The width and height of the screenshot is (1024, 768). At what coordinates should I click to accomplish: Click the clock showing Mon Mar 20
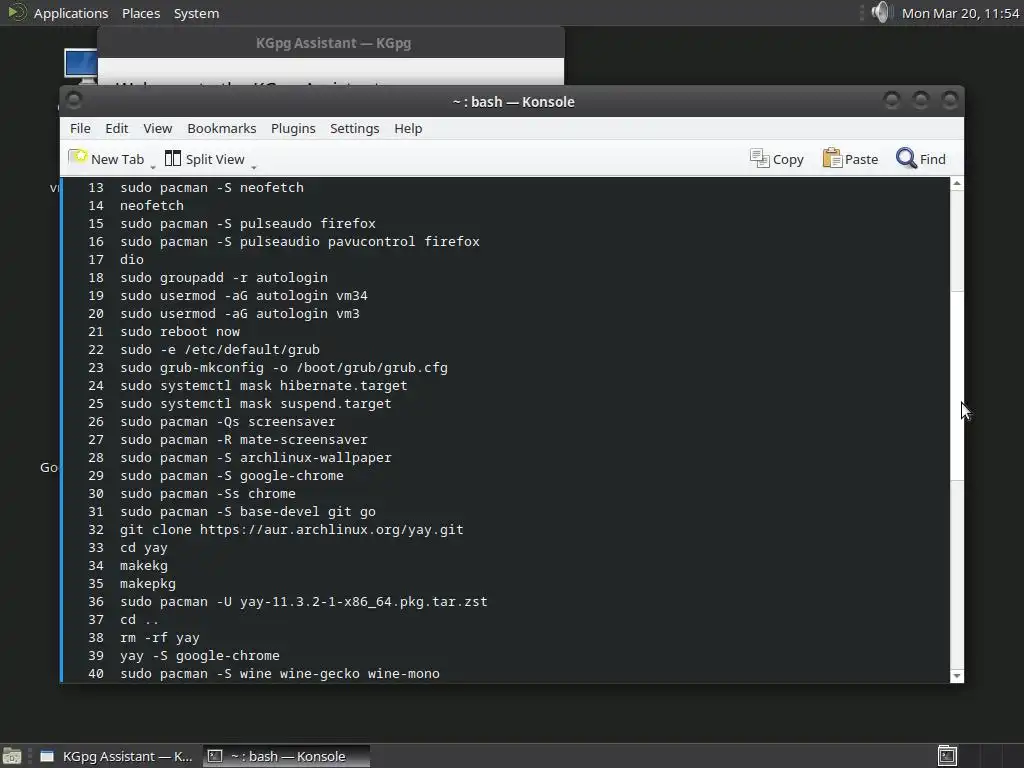pyautogui.click(x=960, y=13)
